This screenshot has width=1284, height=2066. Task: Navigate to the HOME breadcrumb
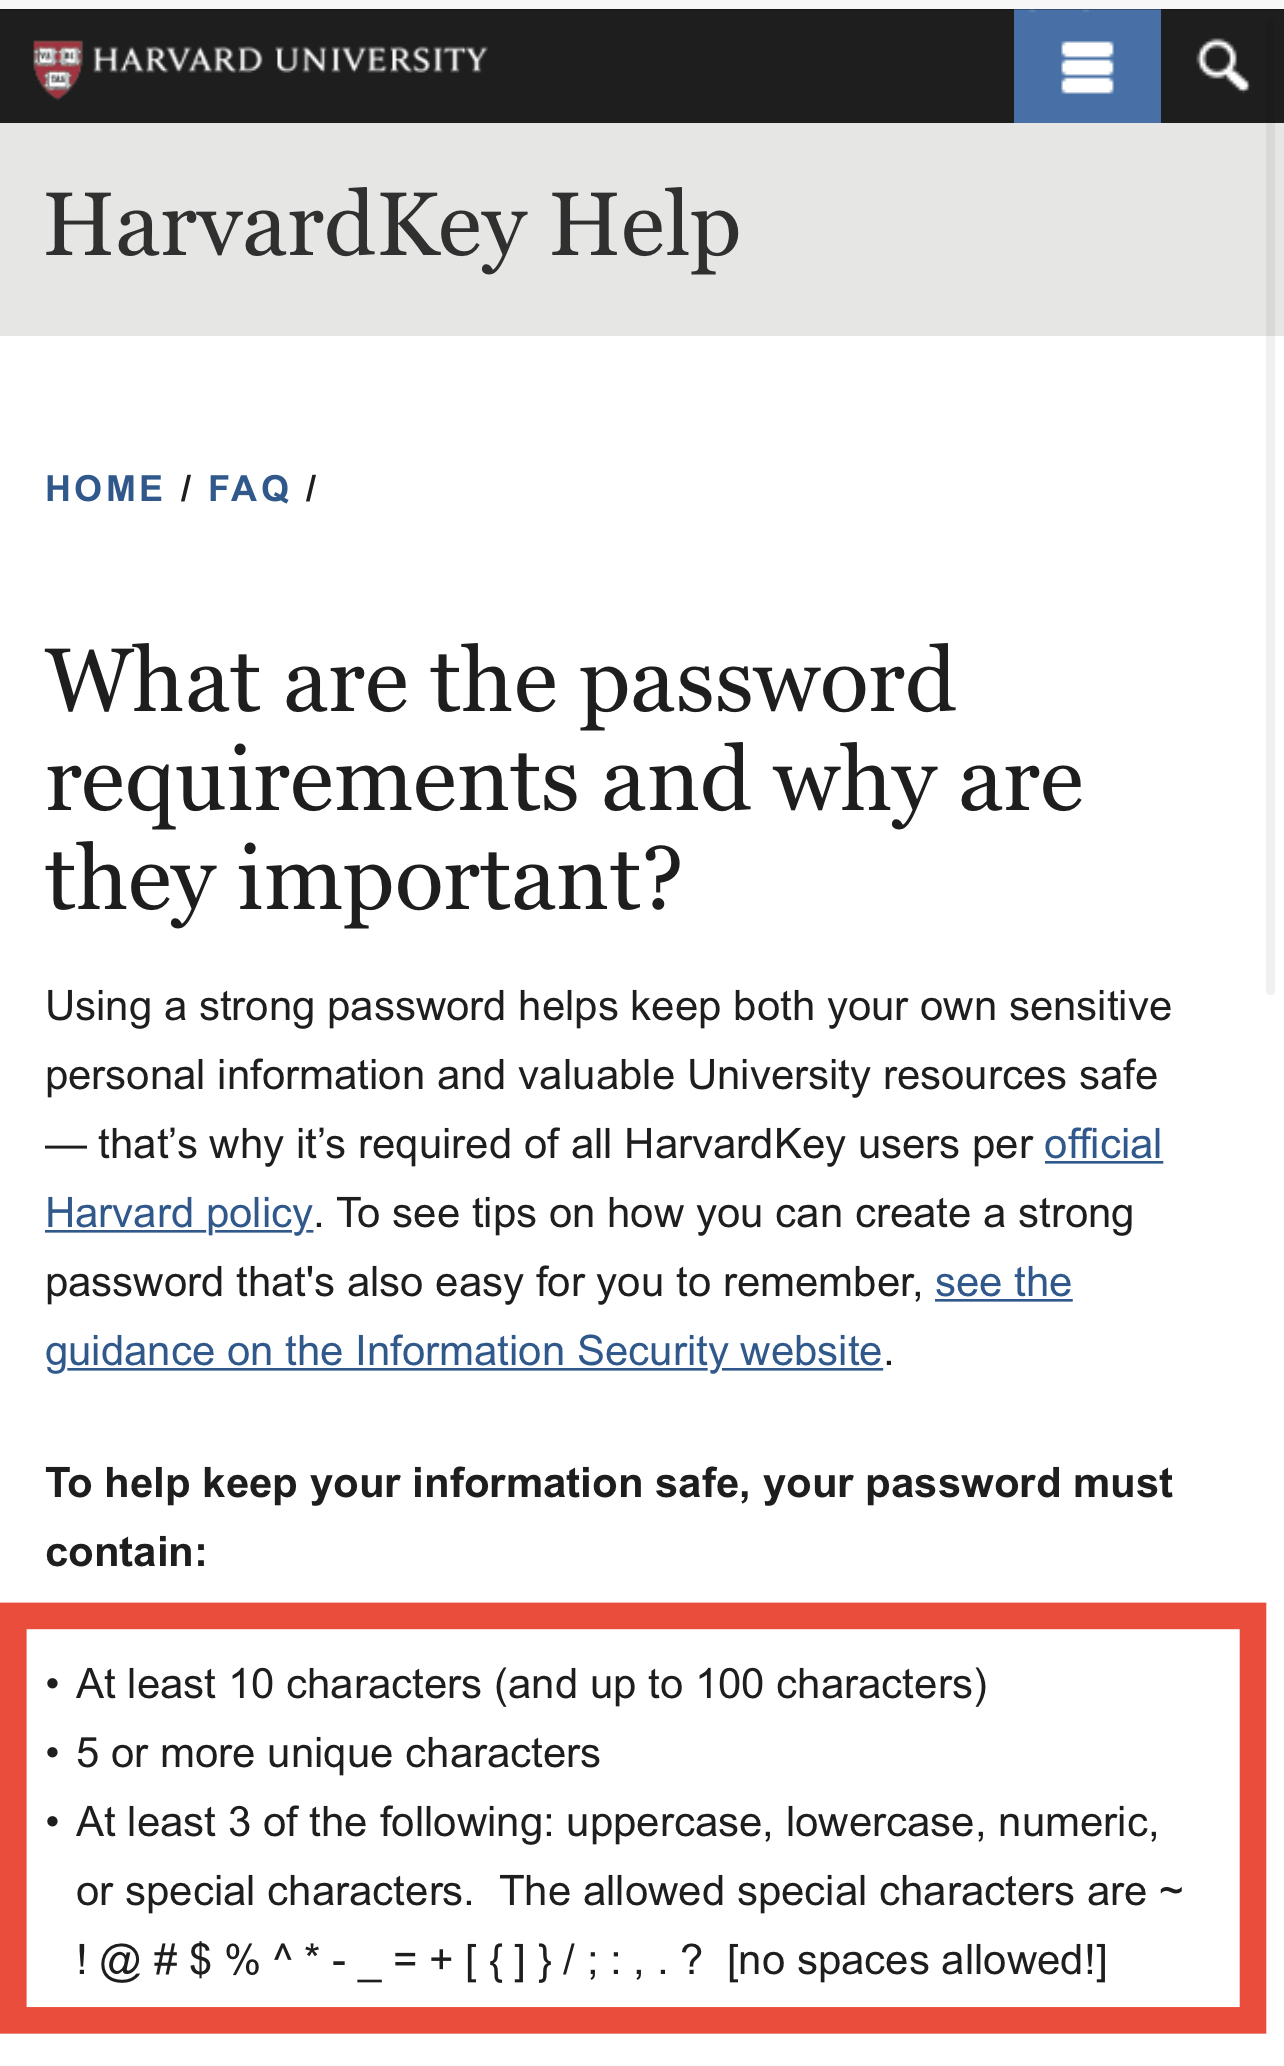click(105, 489)
